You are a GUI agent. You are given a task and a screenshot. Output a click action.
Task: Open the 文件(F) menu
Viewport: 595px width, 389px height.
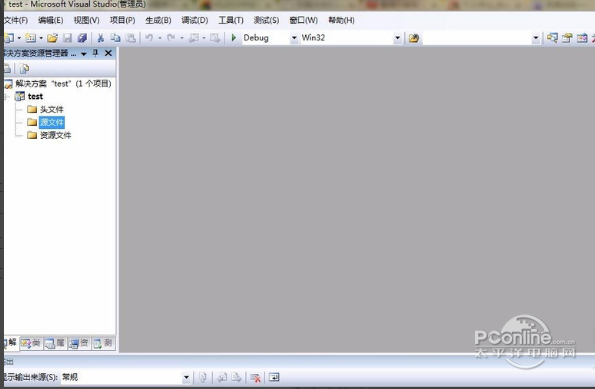pyautogui.click(x=16, y=20)
